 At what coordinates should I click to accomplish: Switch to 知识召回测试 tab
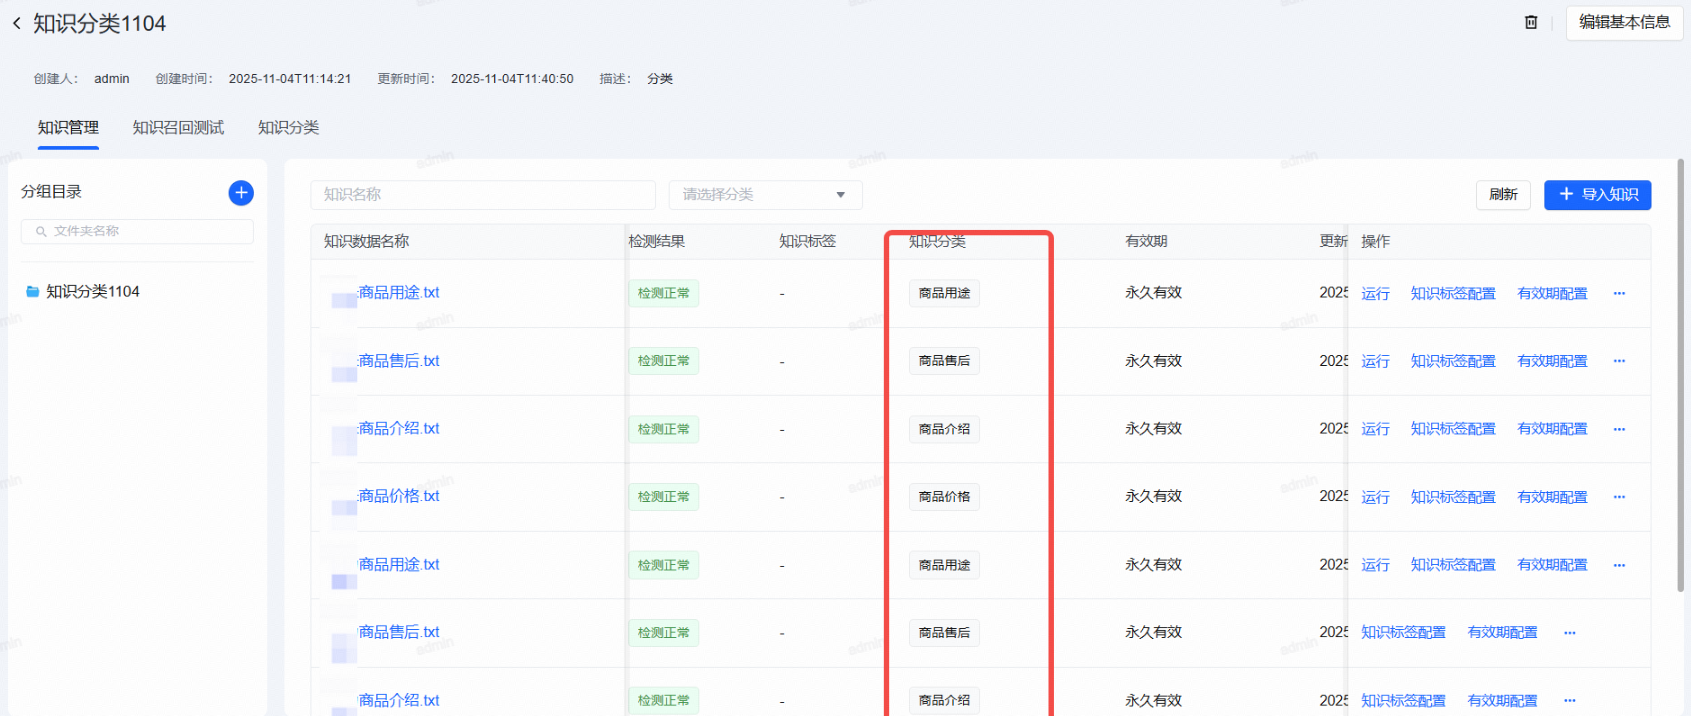178,127
